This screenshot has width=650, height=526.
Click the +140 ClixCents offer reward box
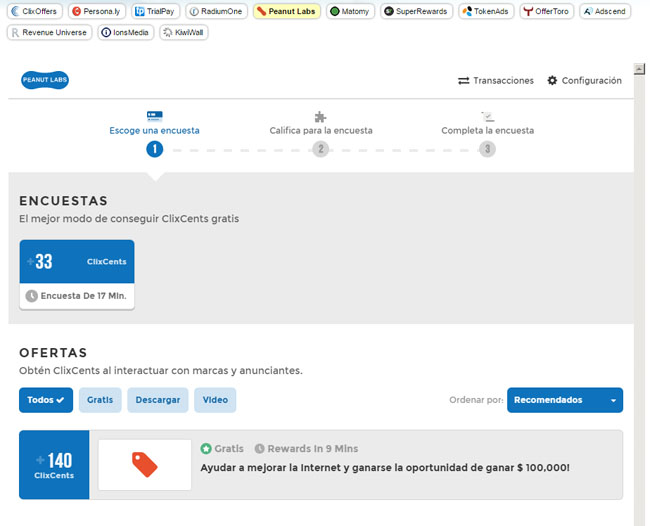coord(54,465)
